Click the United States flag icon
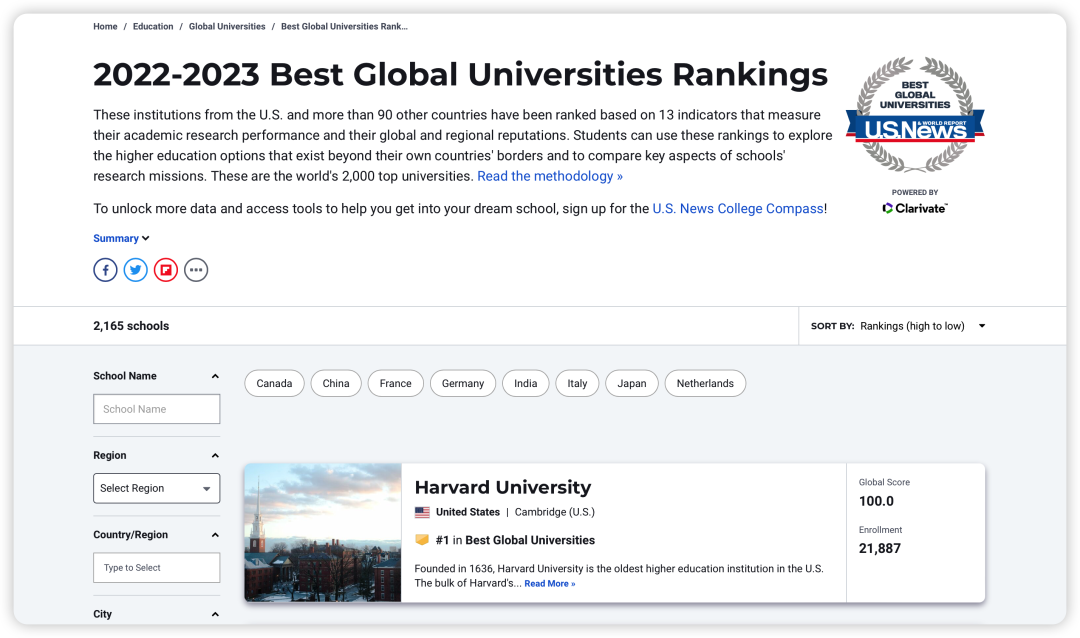The image size is (1080, 638). 422,512
